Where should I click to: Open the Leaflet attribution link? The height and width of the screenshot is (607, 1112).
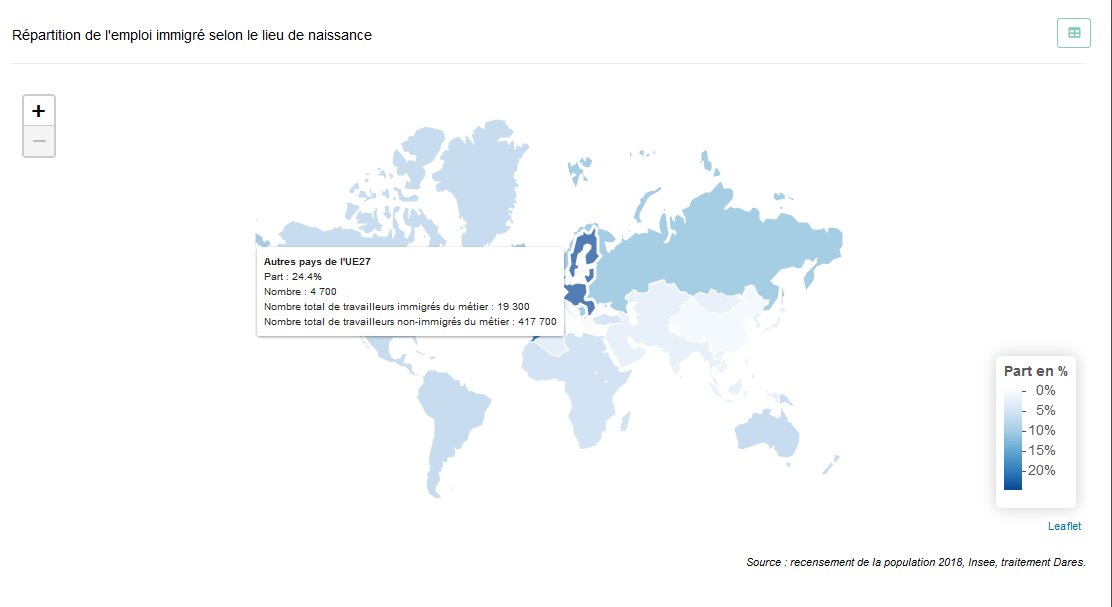click(x=1064, y=526)
